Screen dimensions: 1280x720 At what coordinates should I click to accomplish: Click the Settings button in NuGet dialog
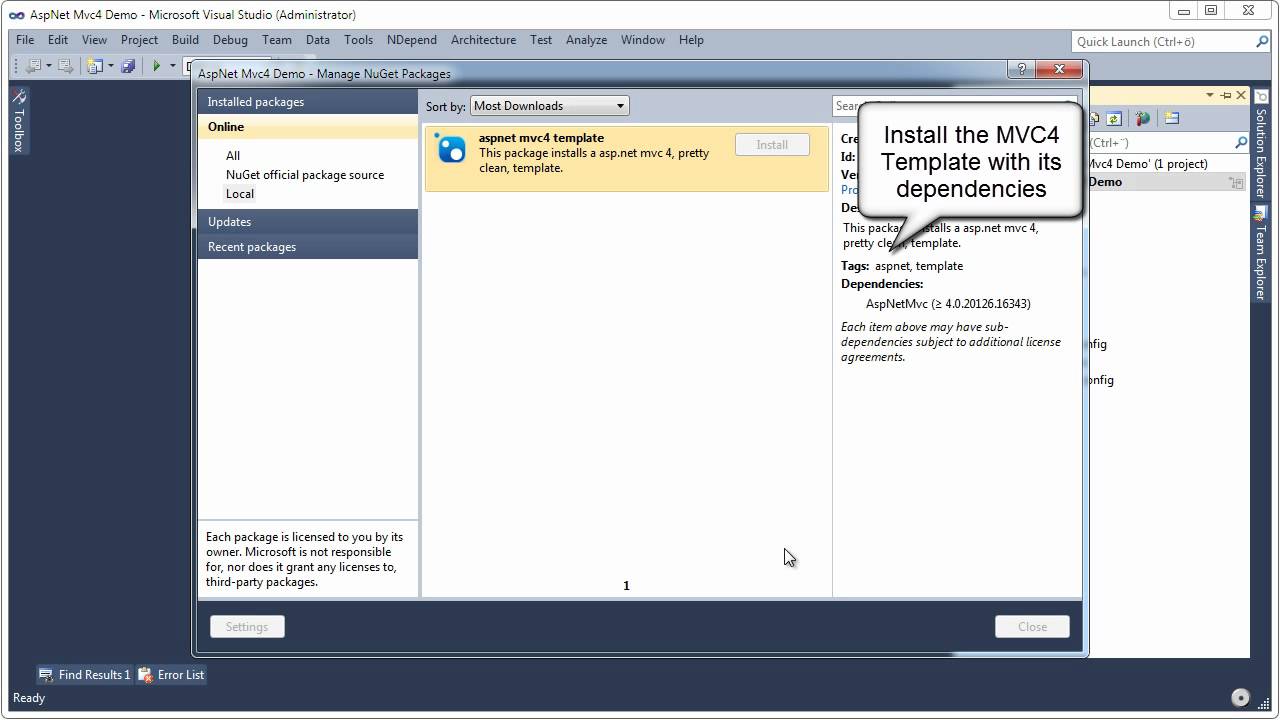247,627
